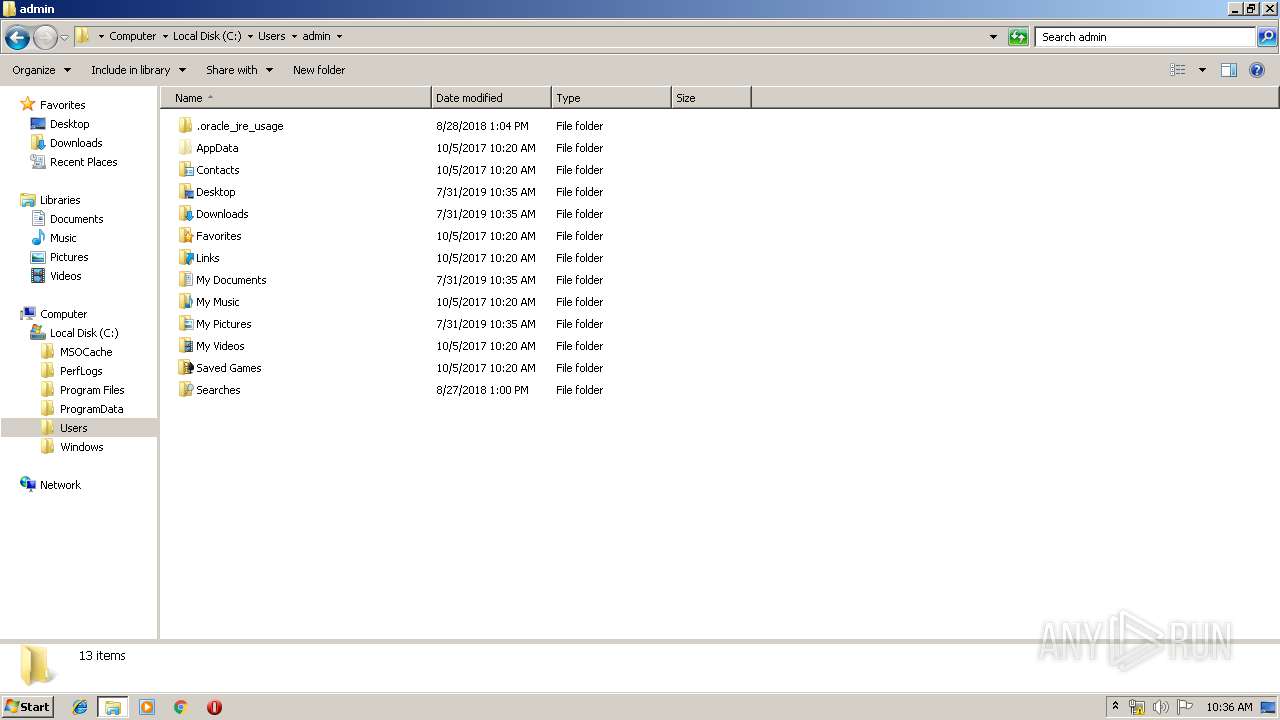
Task: Open Music library in sidebar
Action: 63,238
